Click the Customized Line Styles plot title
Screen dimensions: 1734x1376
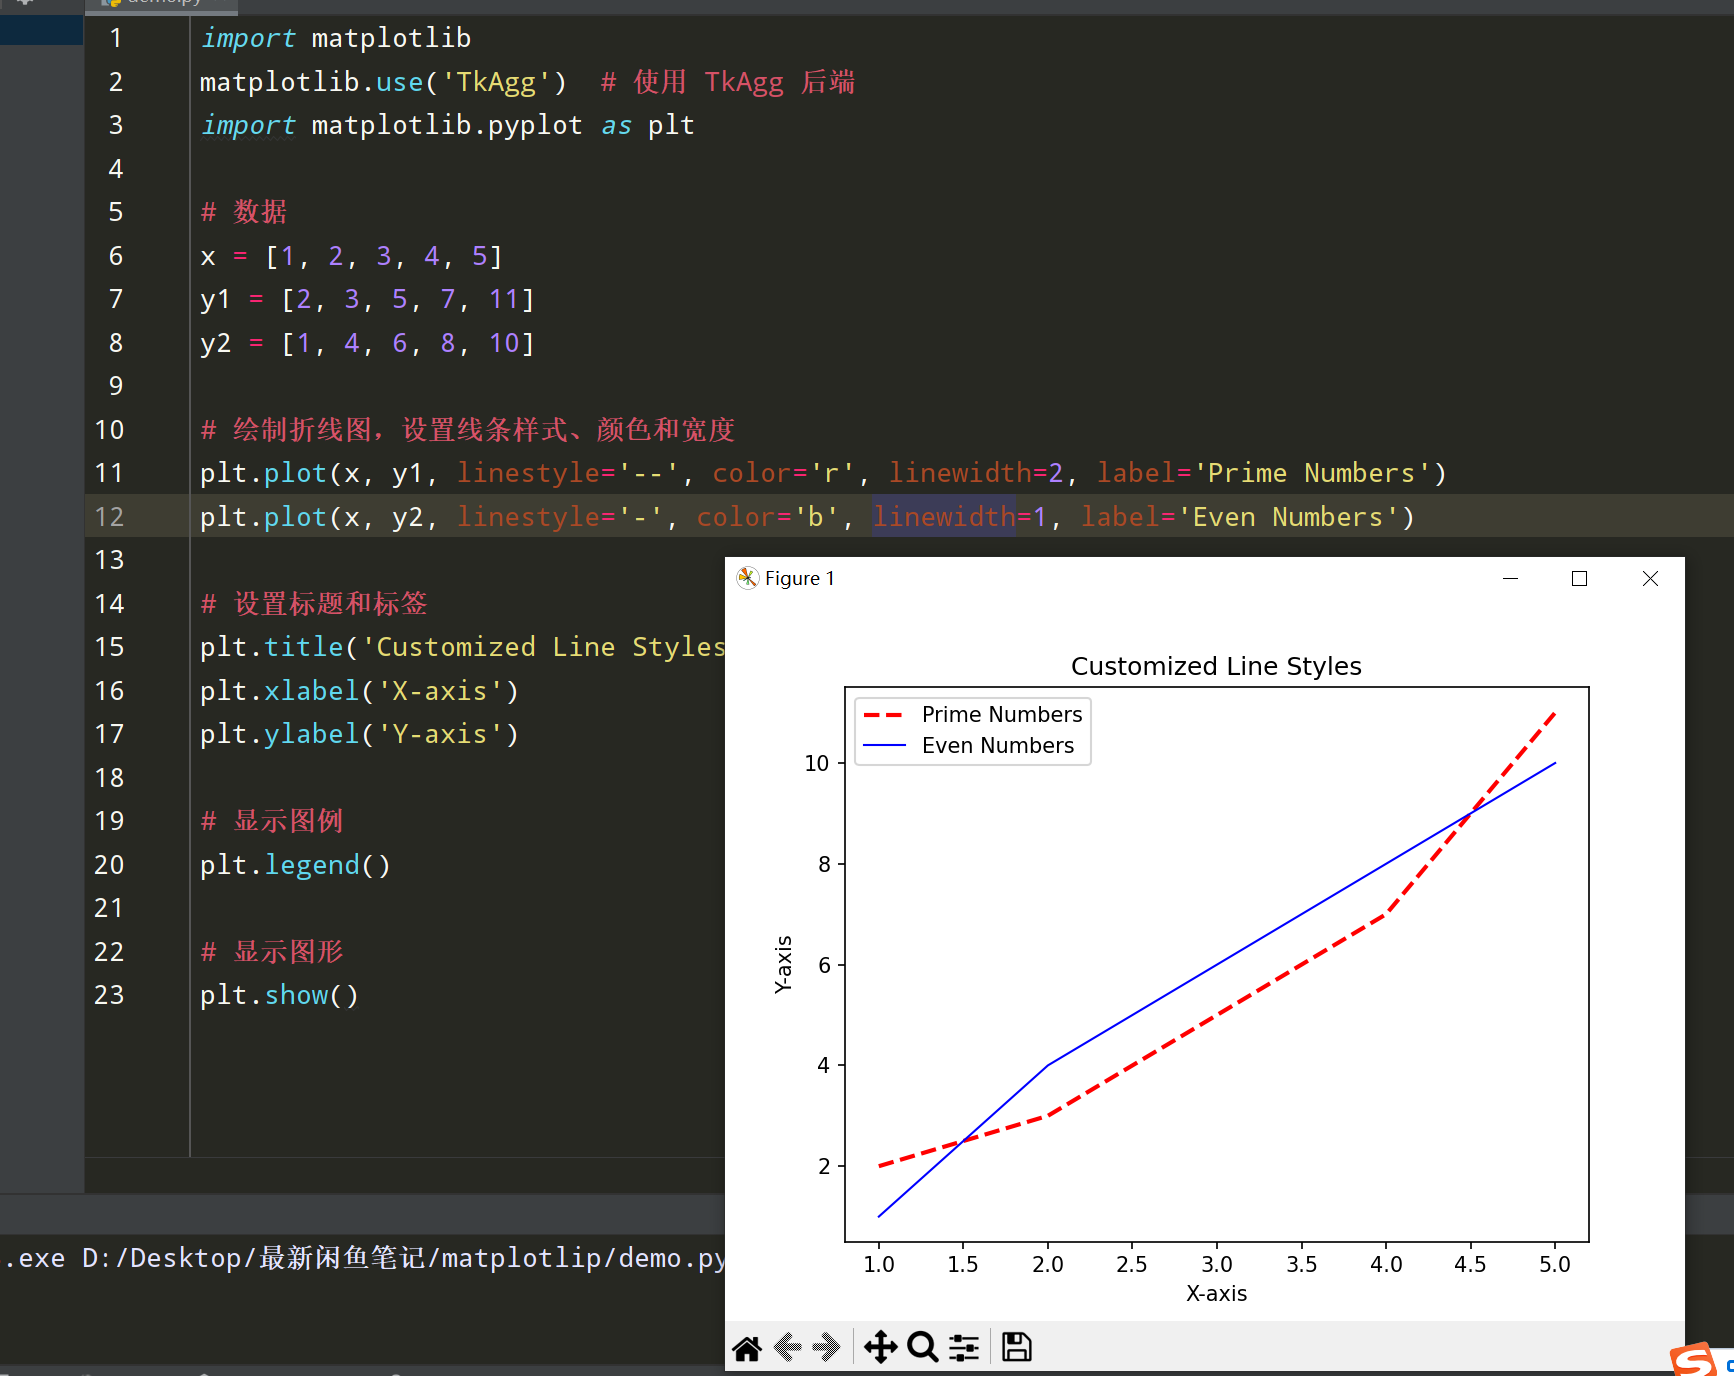1216,666
